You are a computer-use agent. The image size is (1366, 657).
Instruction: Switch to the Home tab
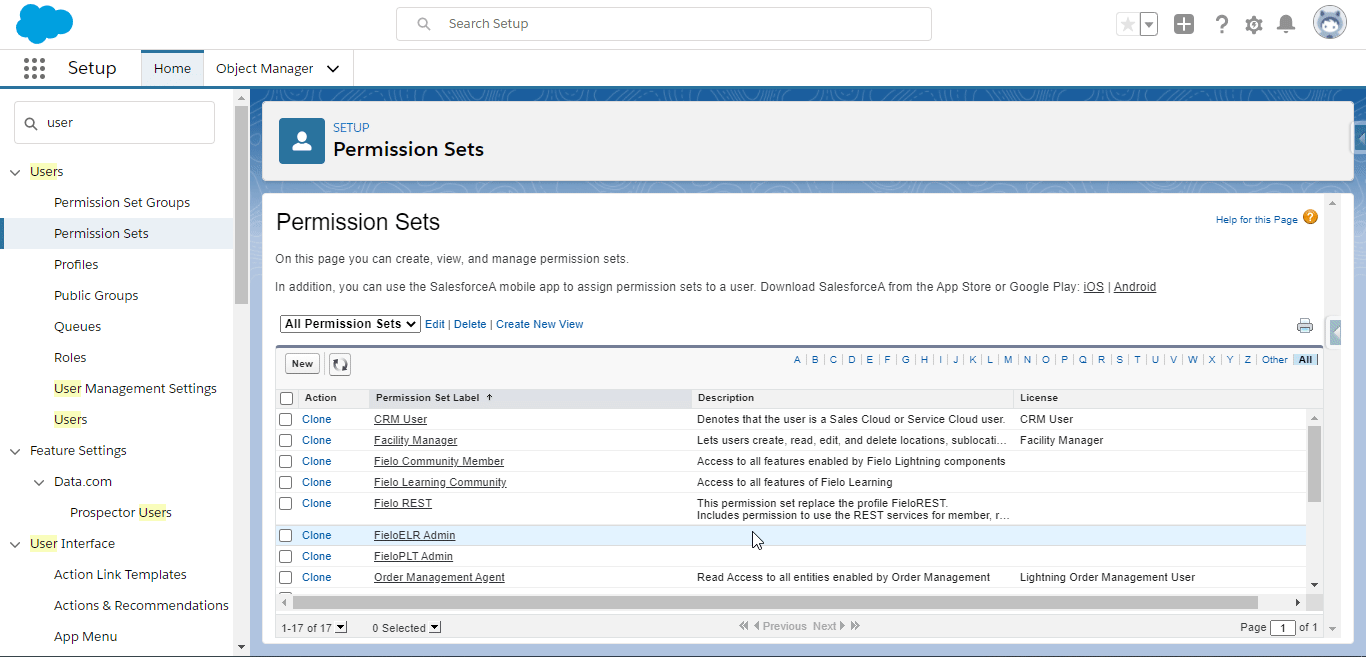172,69
